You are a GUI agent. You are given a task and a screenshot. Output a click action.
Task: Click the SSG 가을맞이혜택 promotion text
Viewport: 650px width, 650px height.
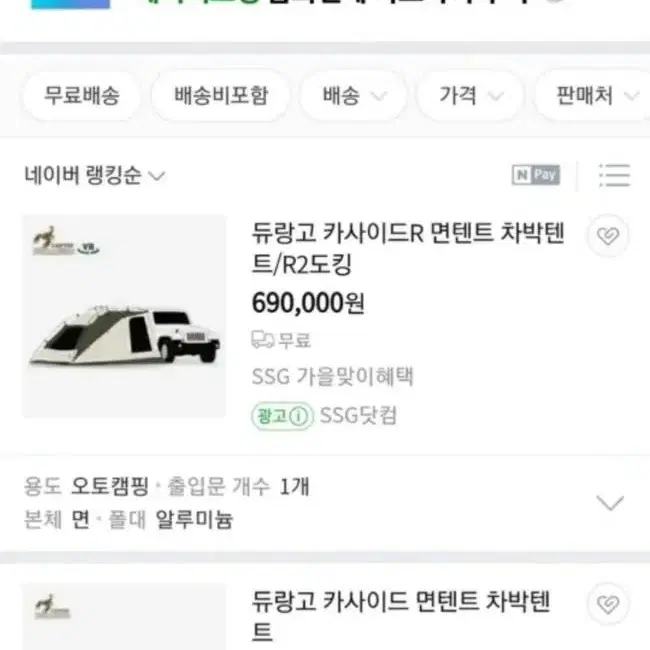pyautogui.click(x=332, y=377)
